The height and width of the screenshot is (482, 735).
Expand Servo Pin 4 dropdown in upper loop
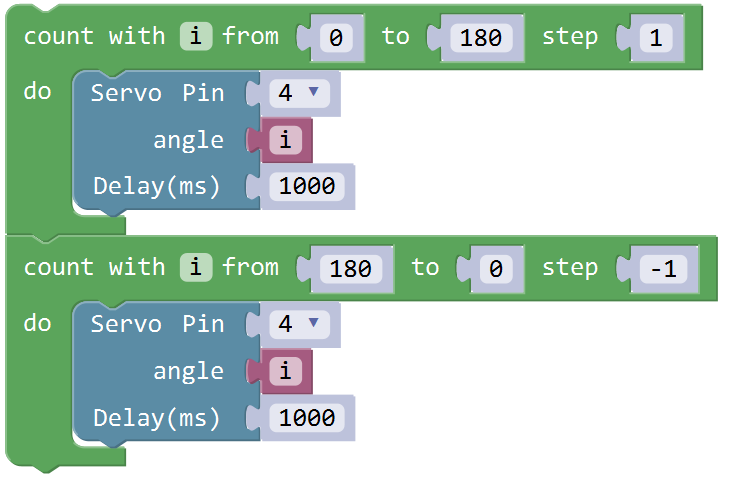299,93
